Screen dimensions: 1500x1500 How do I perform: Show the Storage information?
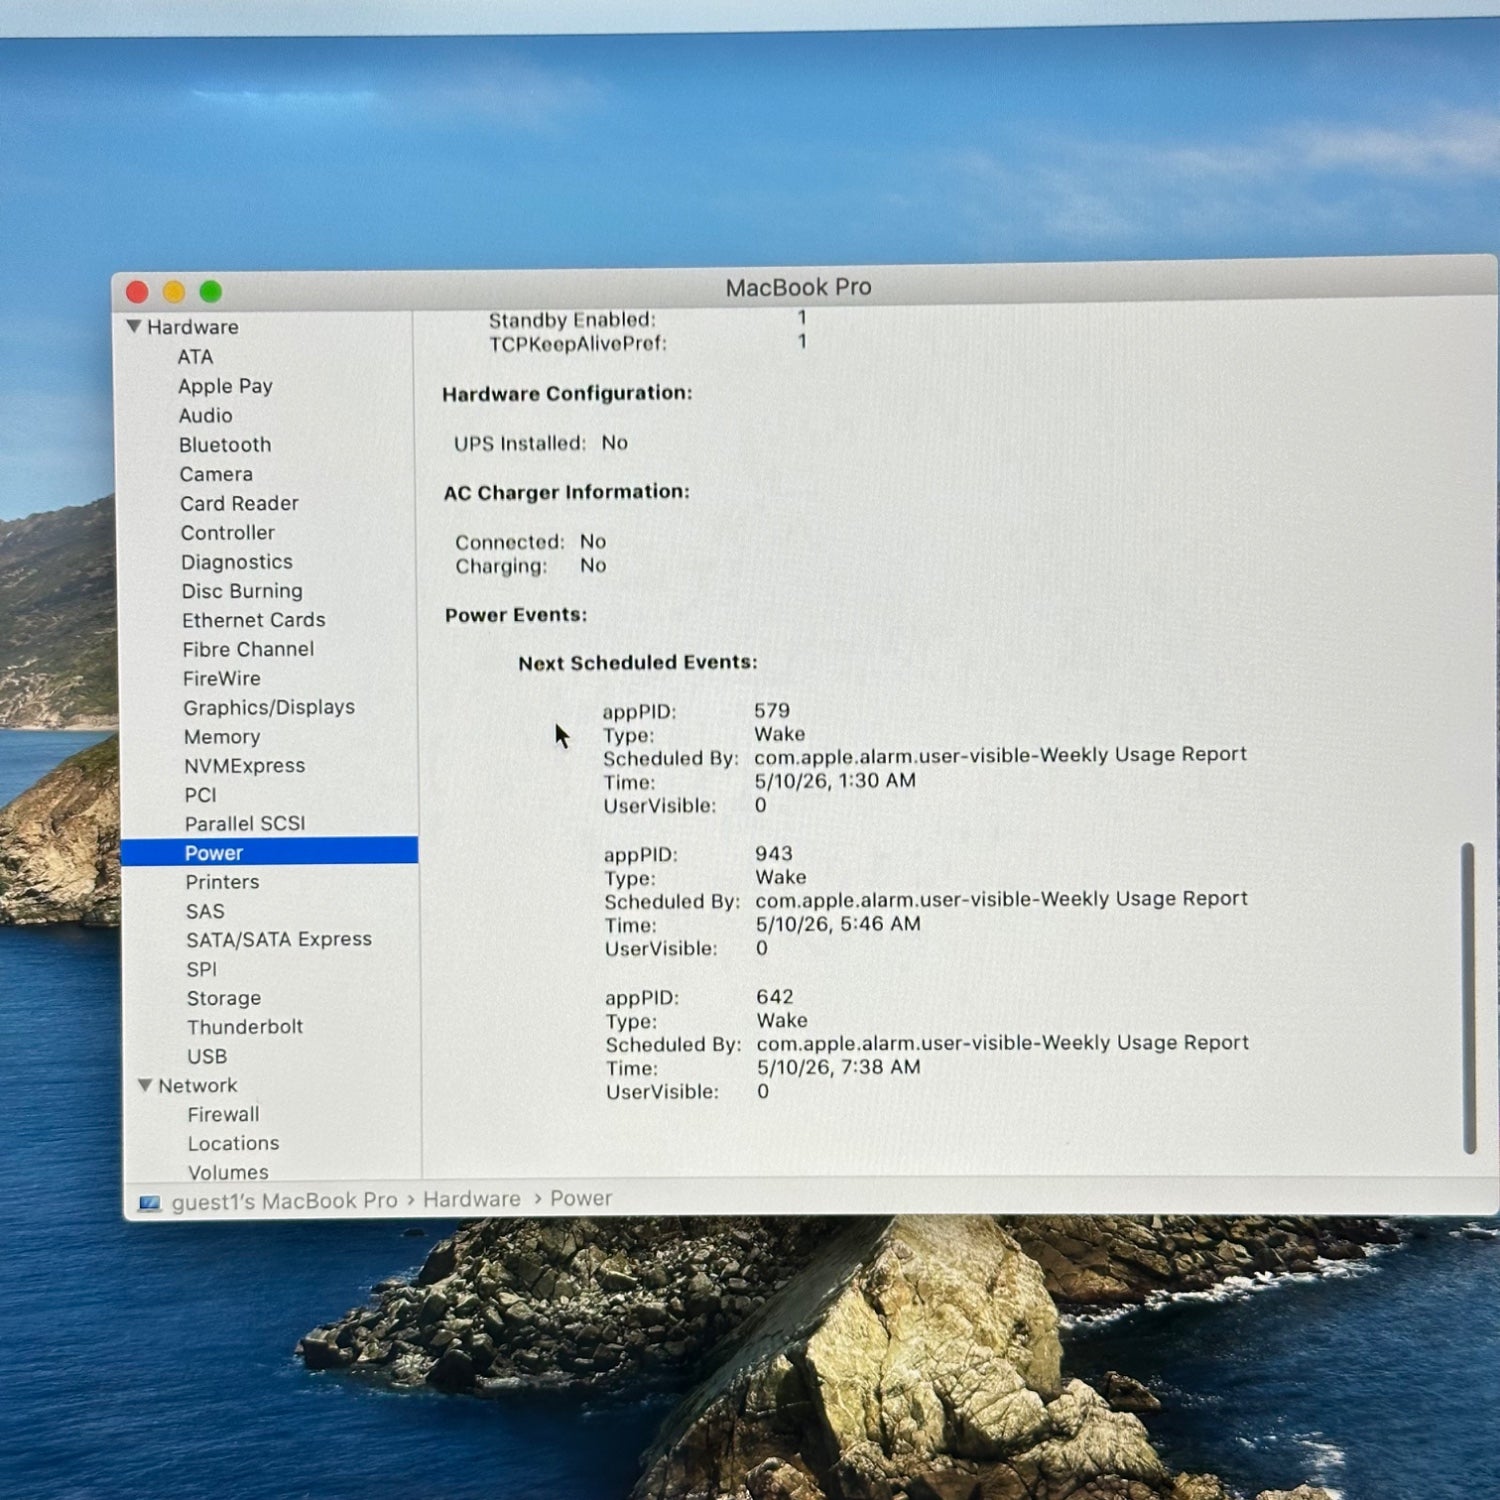click(224, 998)
